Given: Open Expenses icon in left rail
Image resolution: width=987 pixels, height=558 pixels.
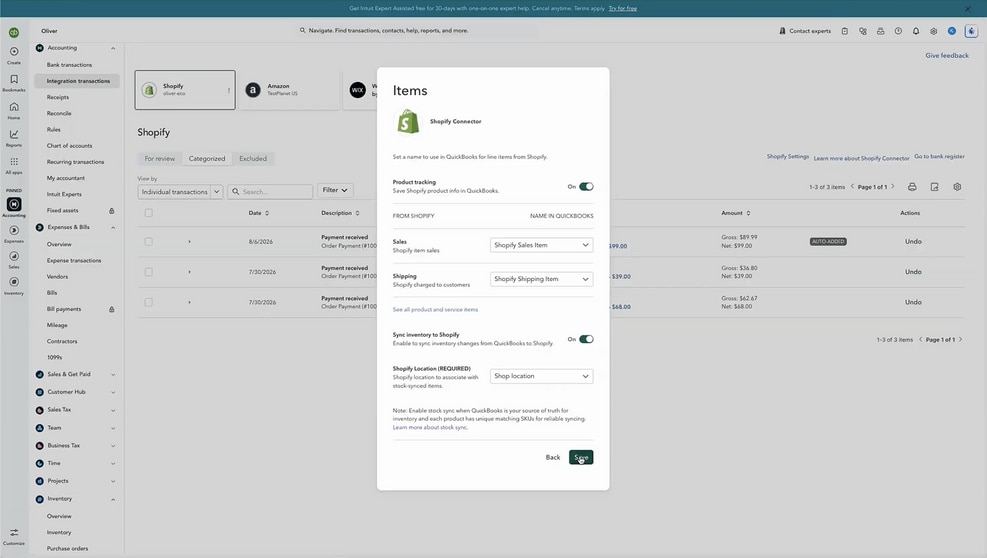Looking at the screenshot, I should click(14, 231).
